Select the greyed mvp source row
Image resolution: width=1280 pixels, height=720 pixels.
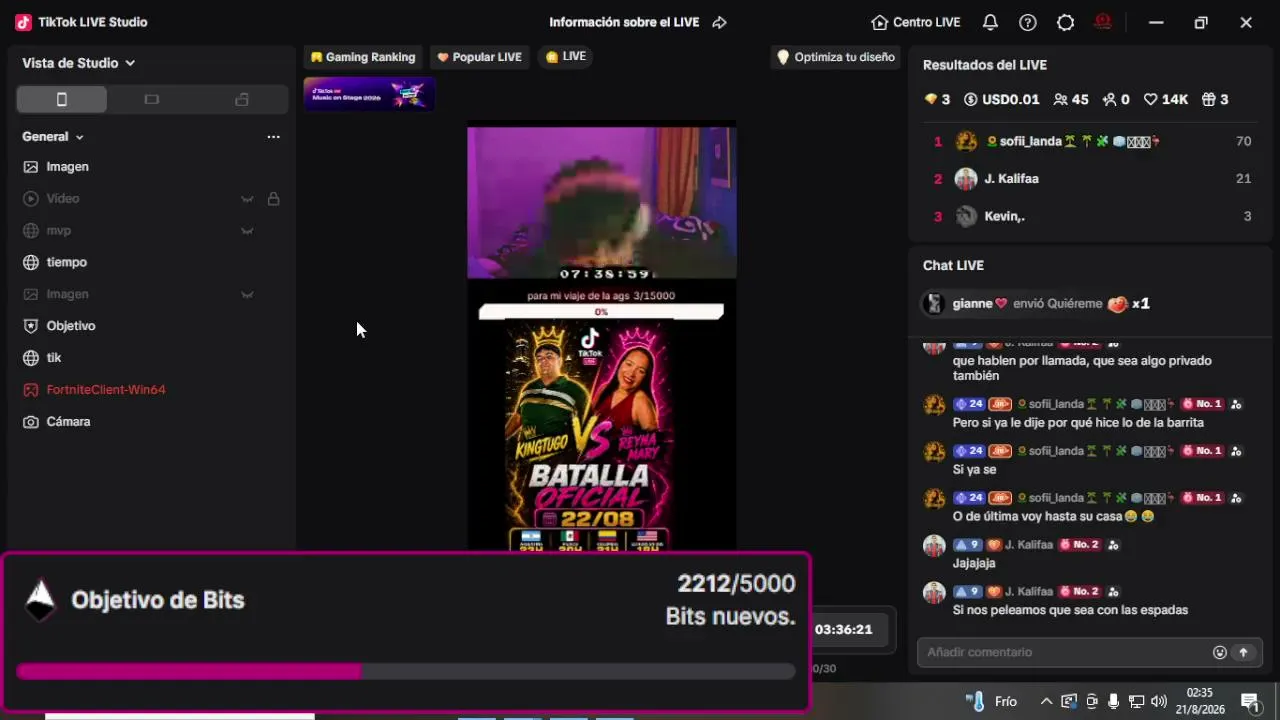point(152,231)
